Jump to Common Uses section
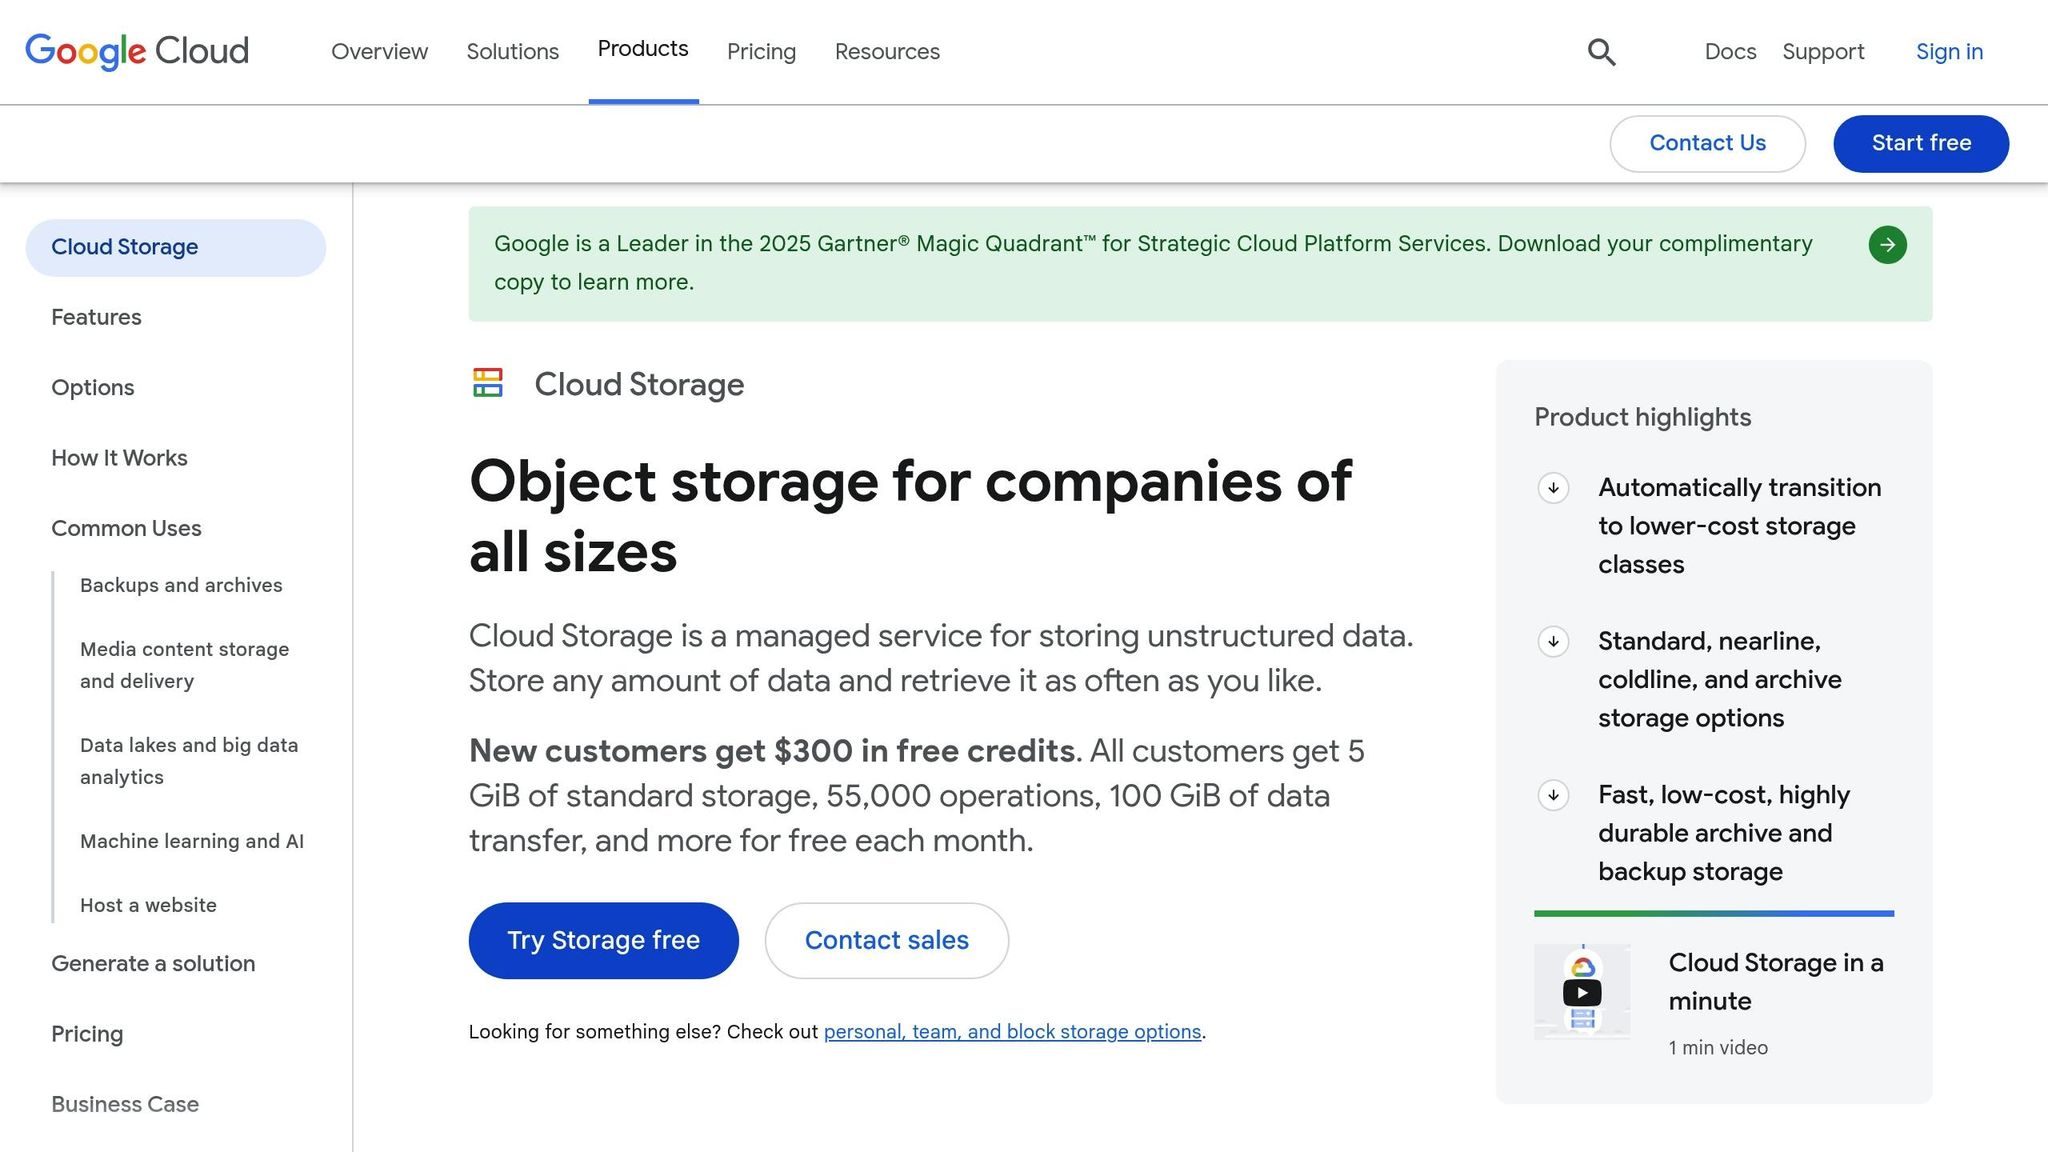 click(x=126, y=528)
